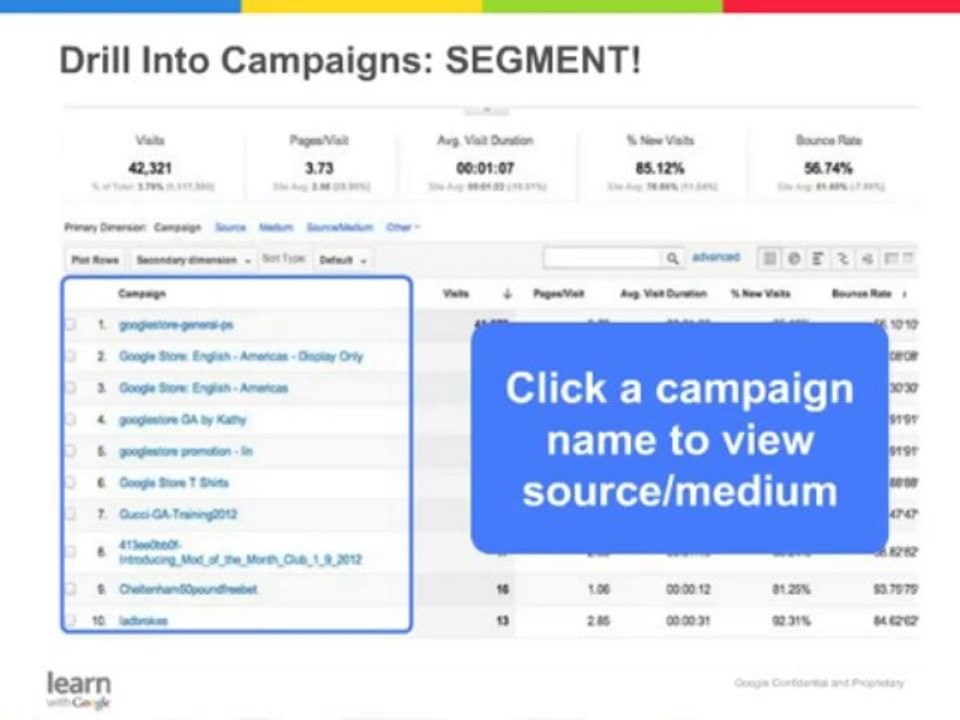The width and height of the screenshot is (960, 720).
Task: Tick checkbox for Introducing_Mod_of_the_Month_Club row
Action: [x=70, y=552]
